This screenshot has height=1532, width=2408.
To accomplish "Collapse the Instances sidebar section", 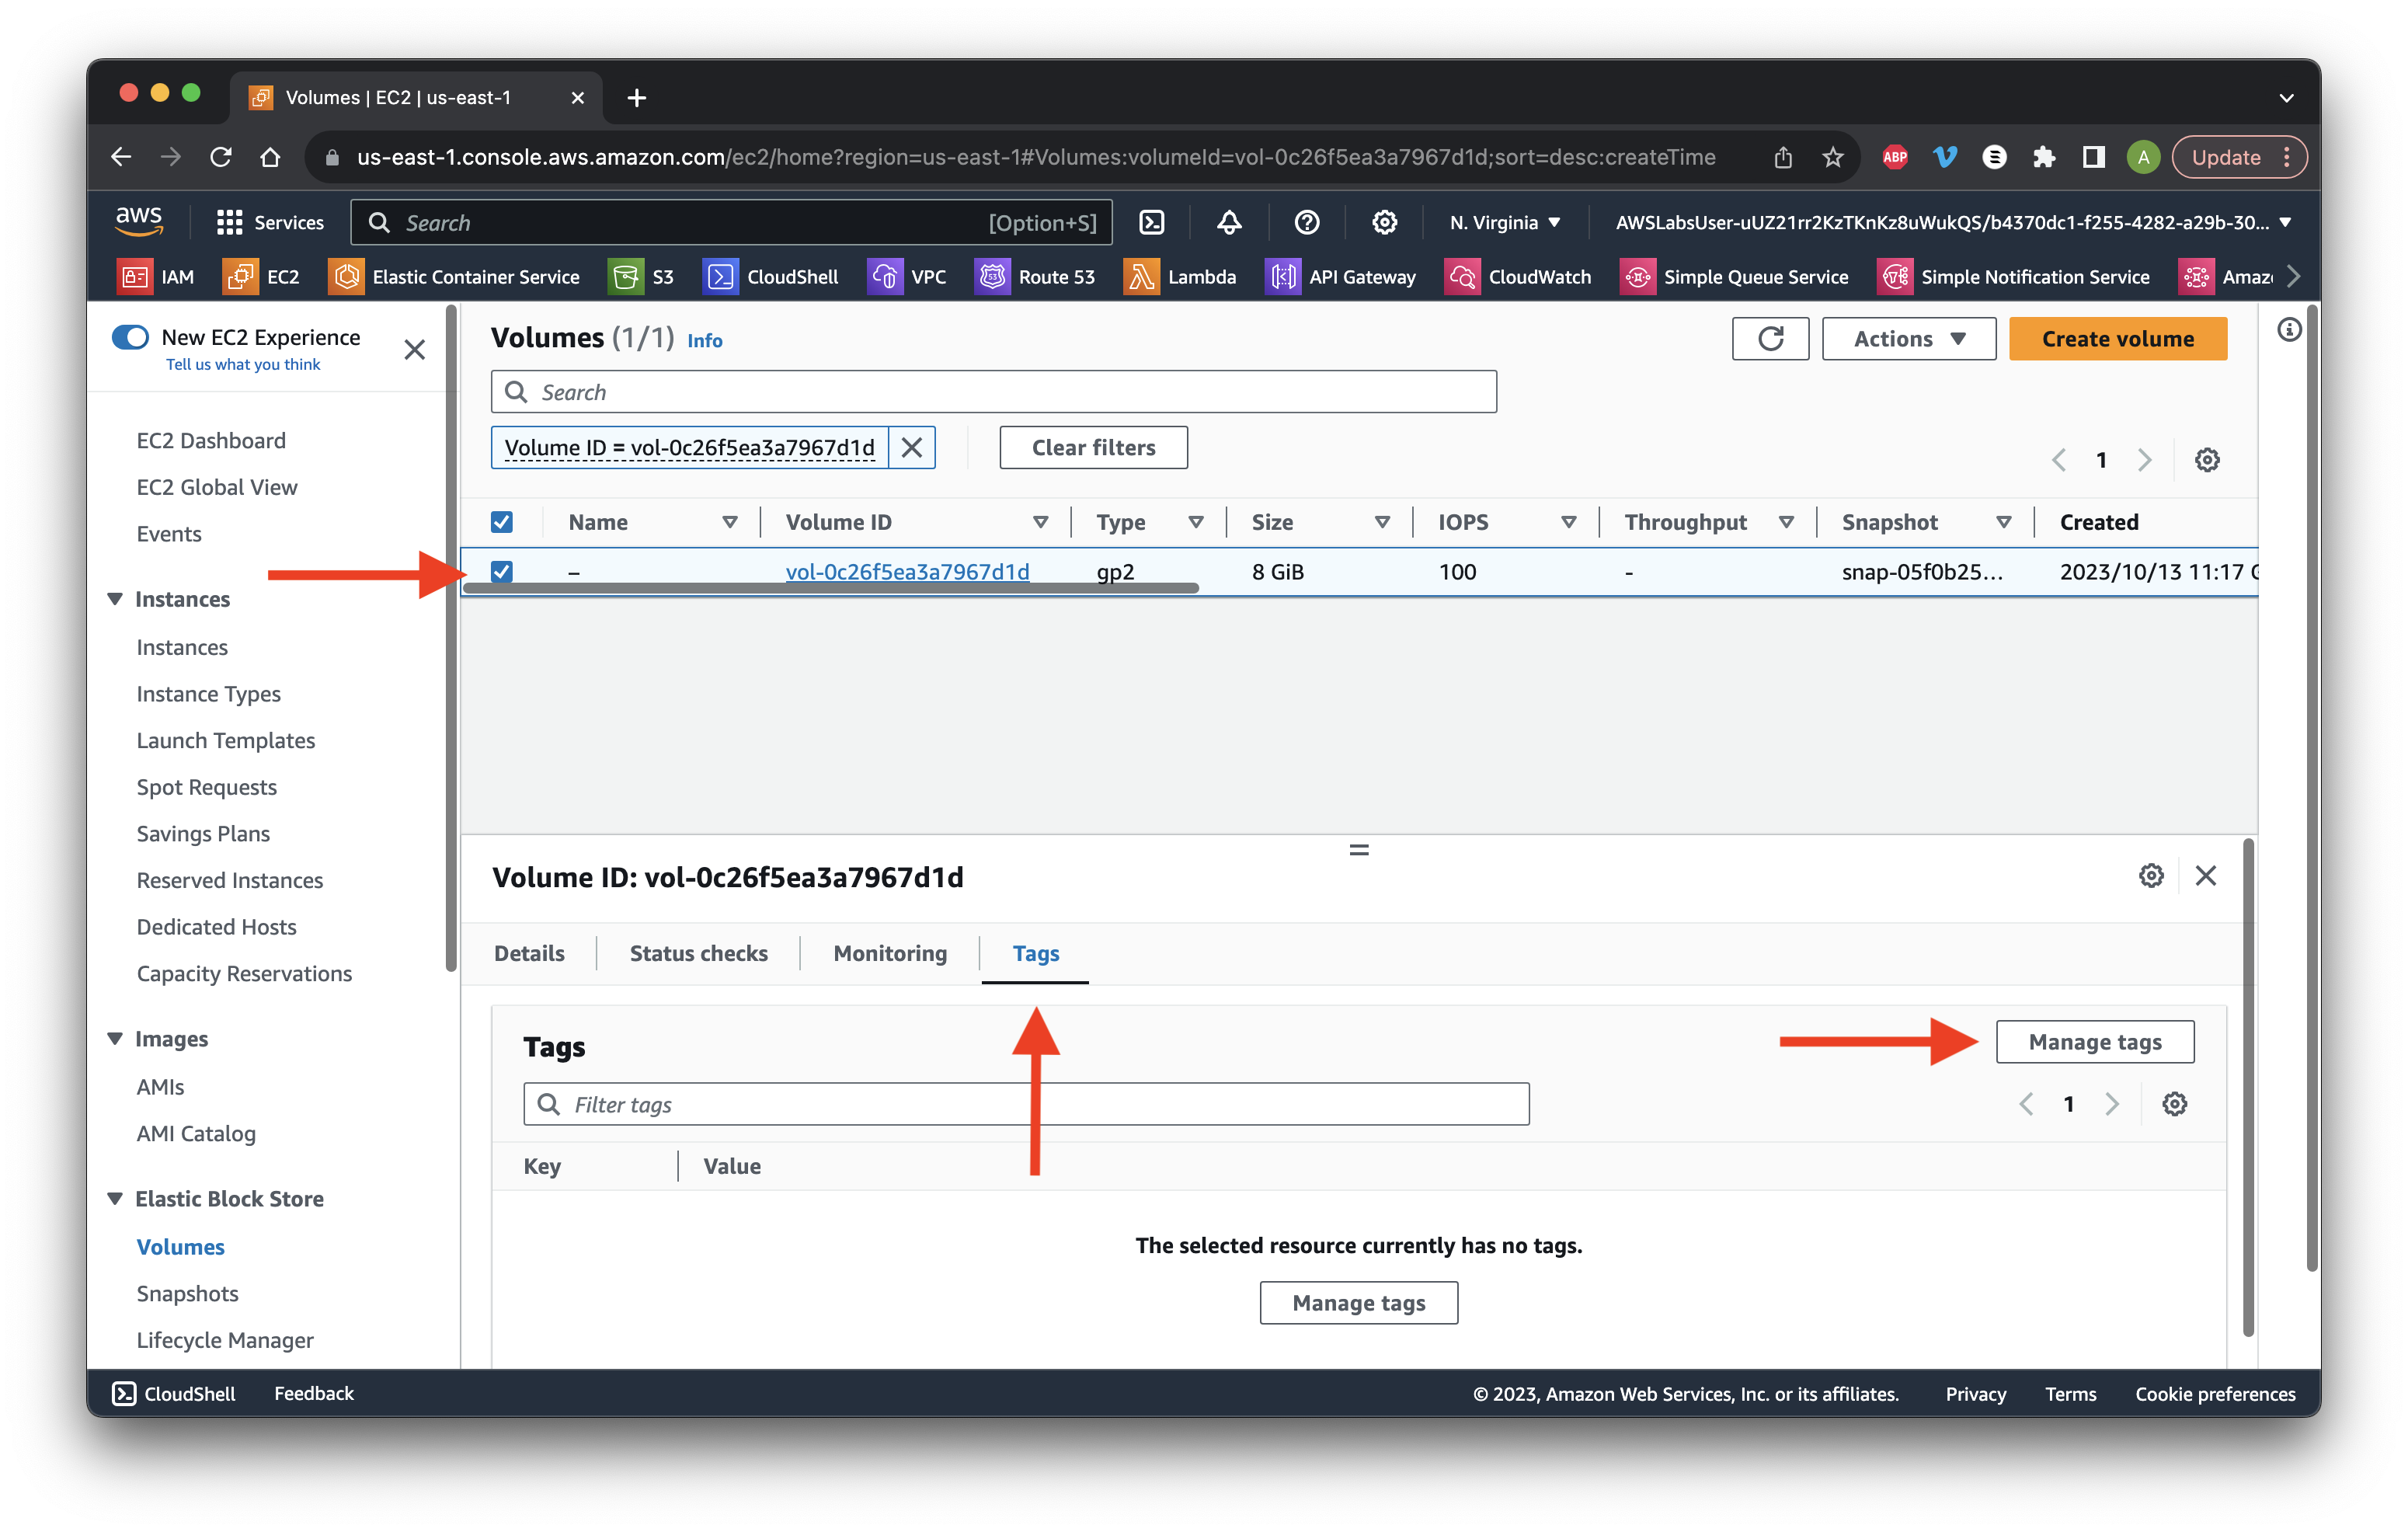I will click(115, 599).
